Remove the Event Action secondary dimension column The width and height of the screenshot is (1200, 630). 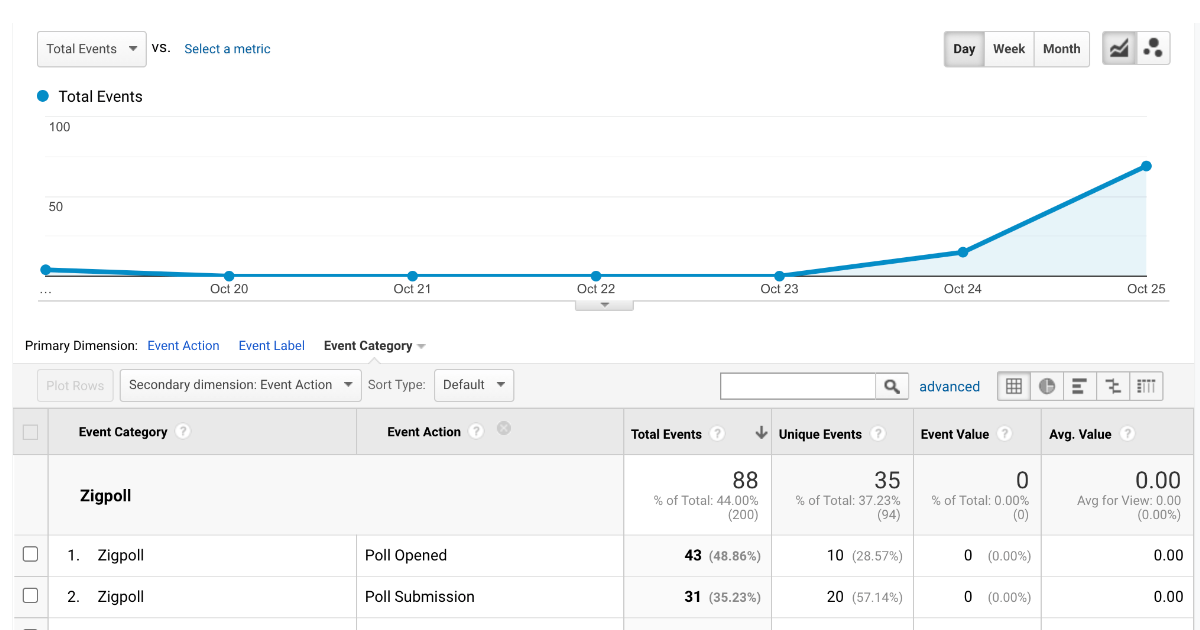[504, 429]
